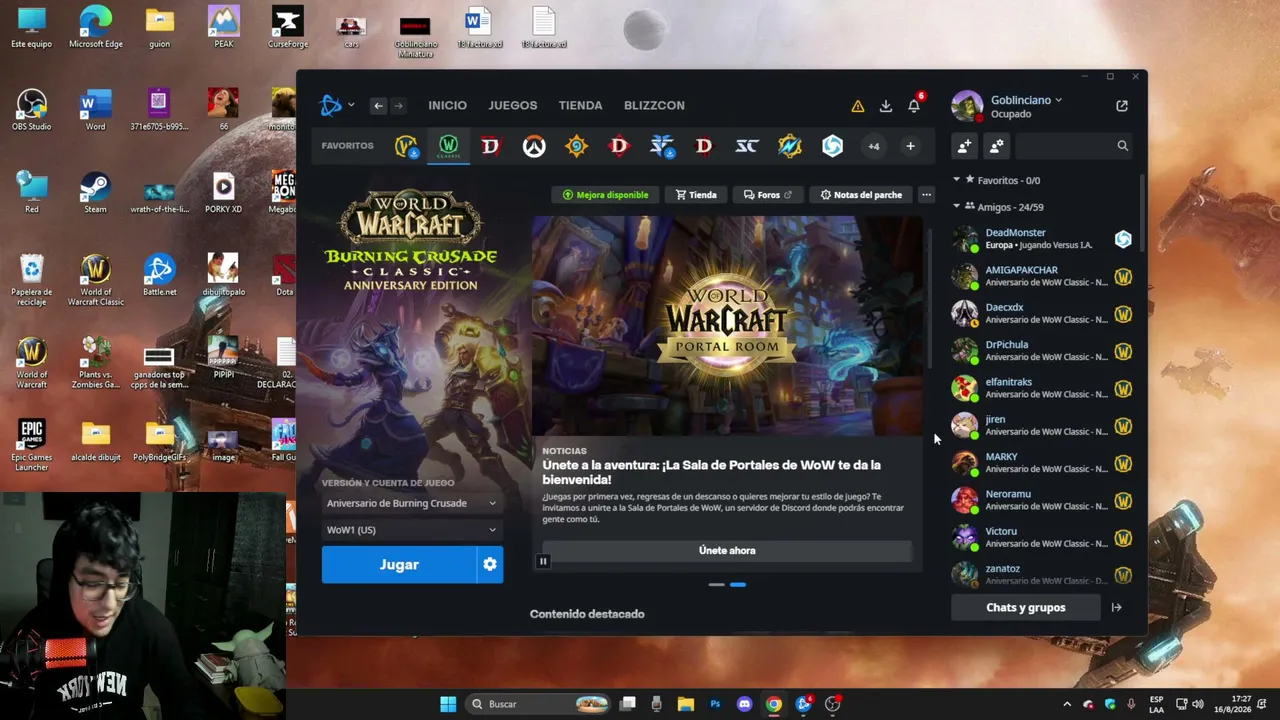The height and width of the screenshot is (720, 1280).
Task: Click the add friend icon
Action: (964, 146)
